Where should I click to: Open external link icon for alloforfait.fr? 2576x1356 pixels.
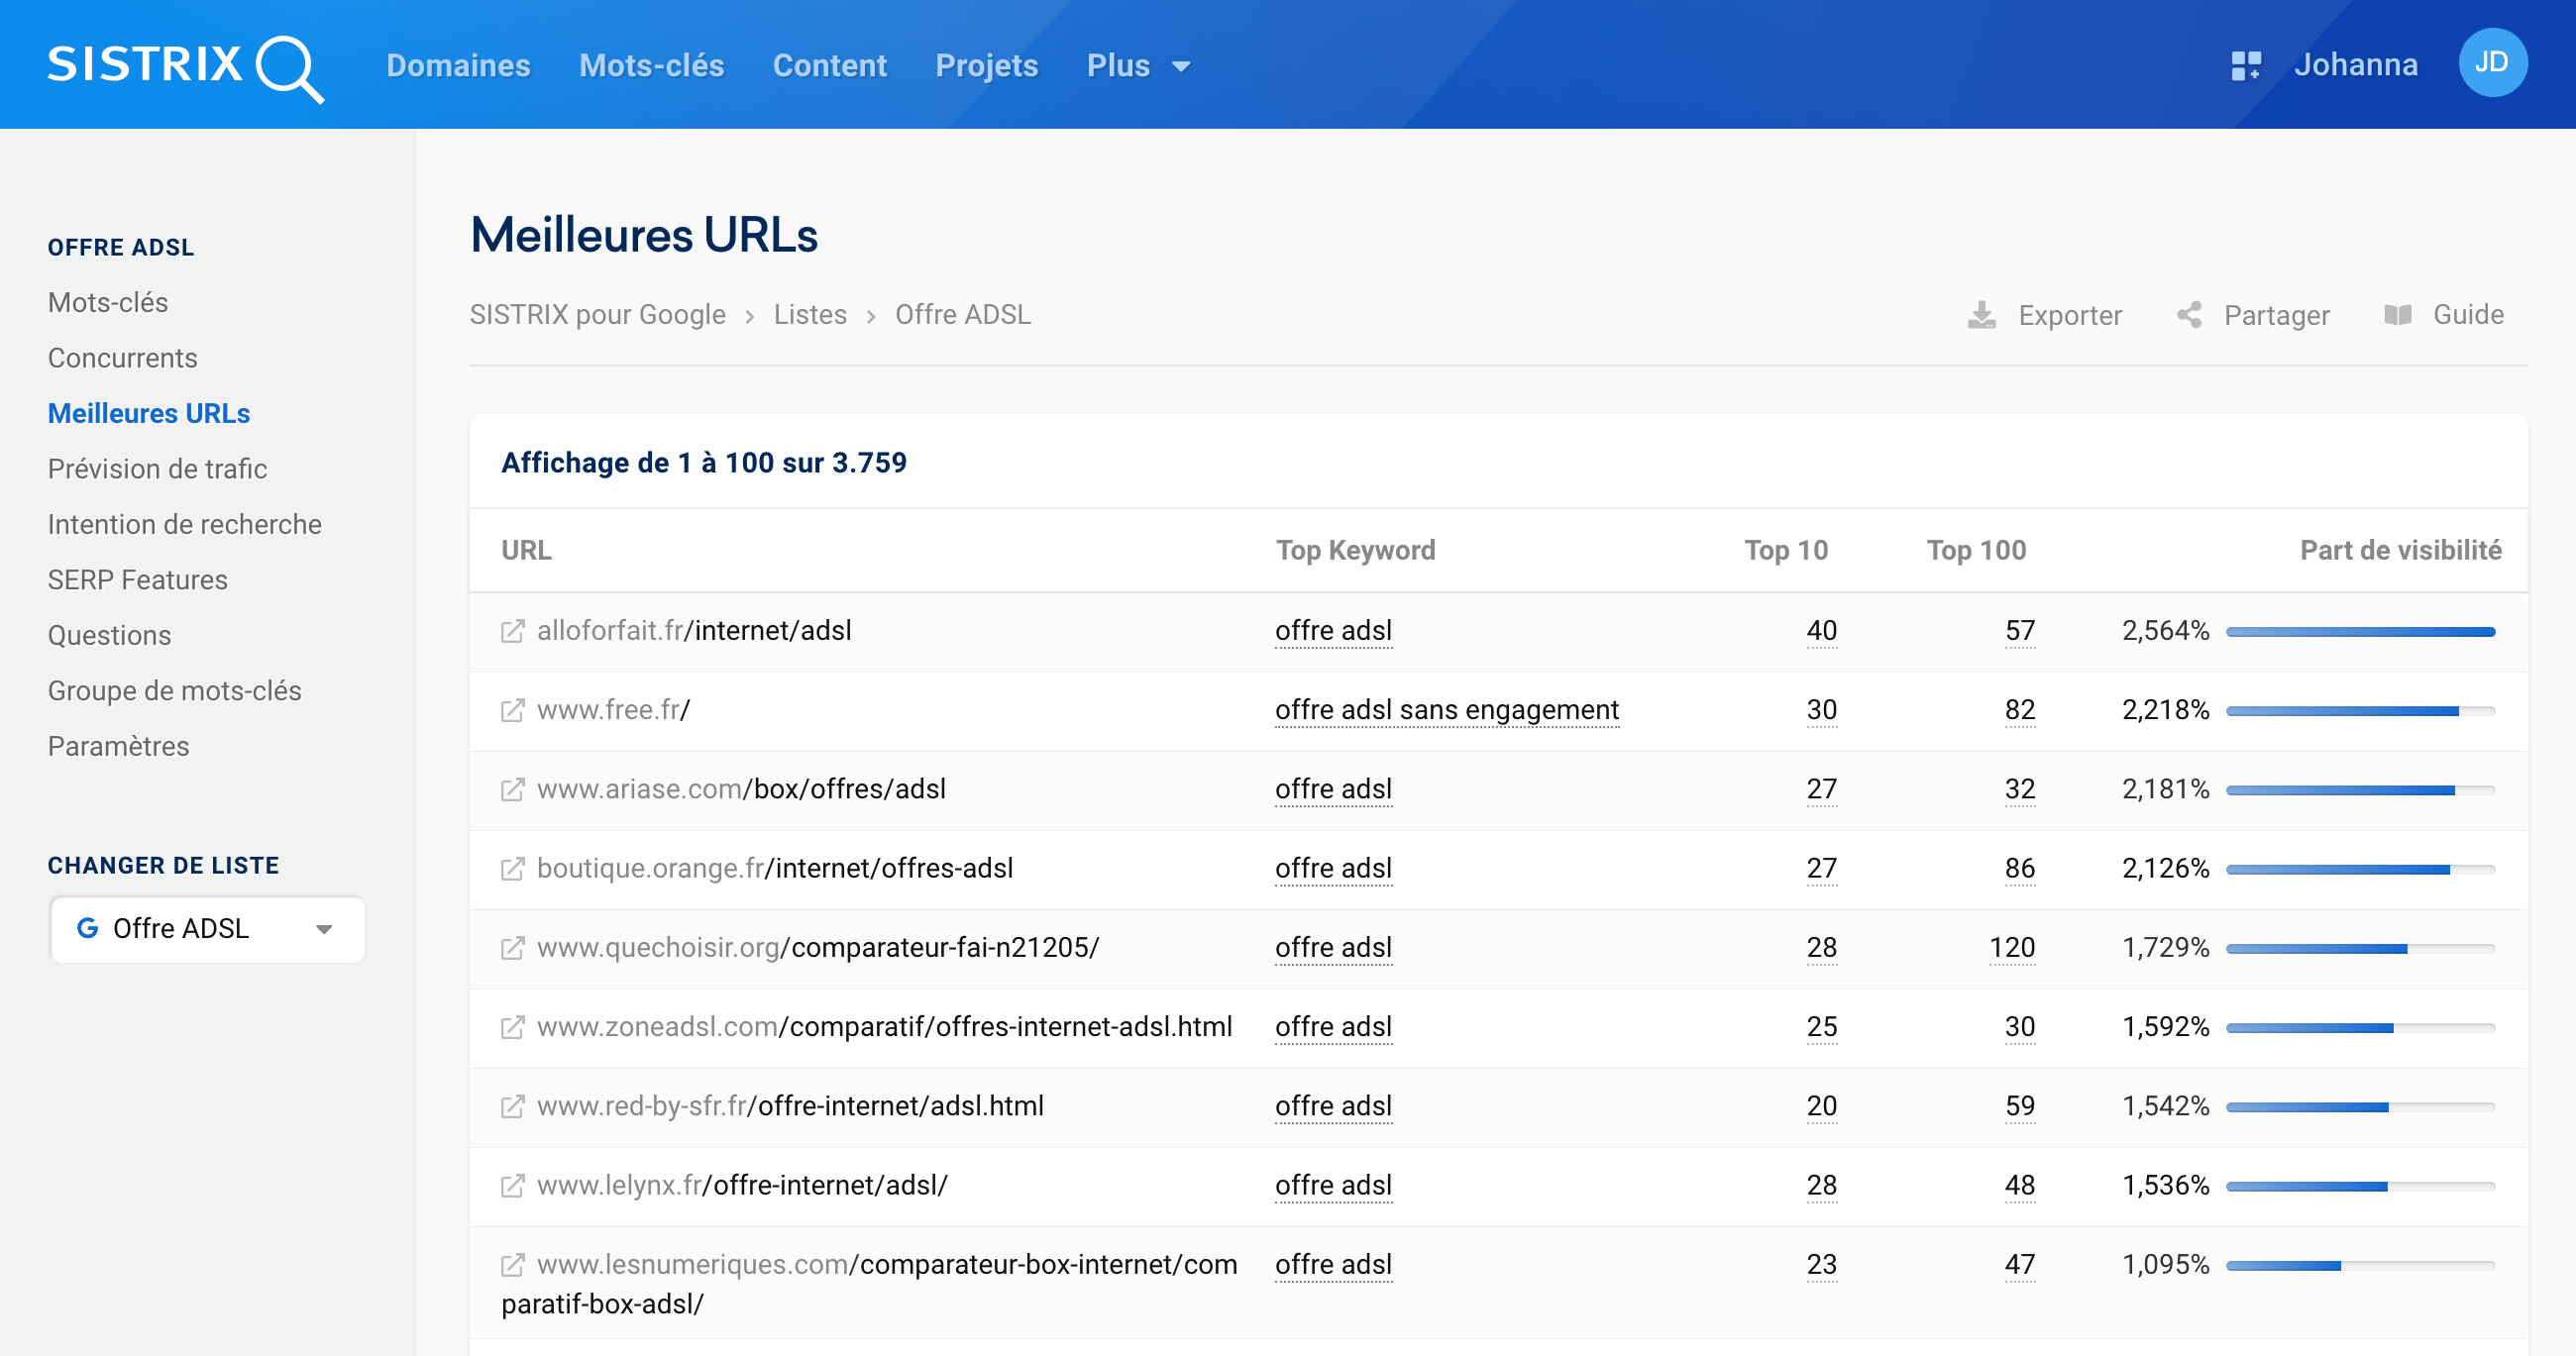tap(512, 631)
